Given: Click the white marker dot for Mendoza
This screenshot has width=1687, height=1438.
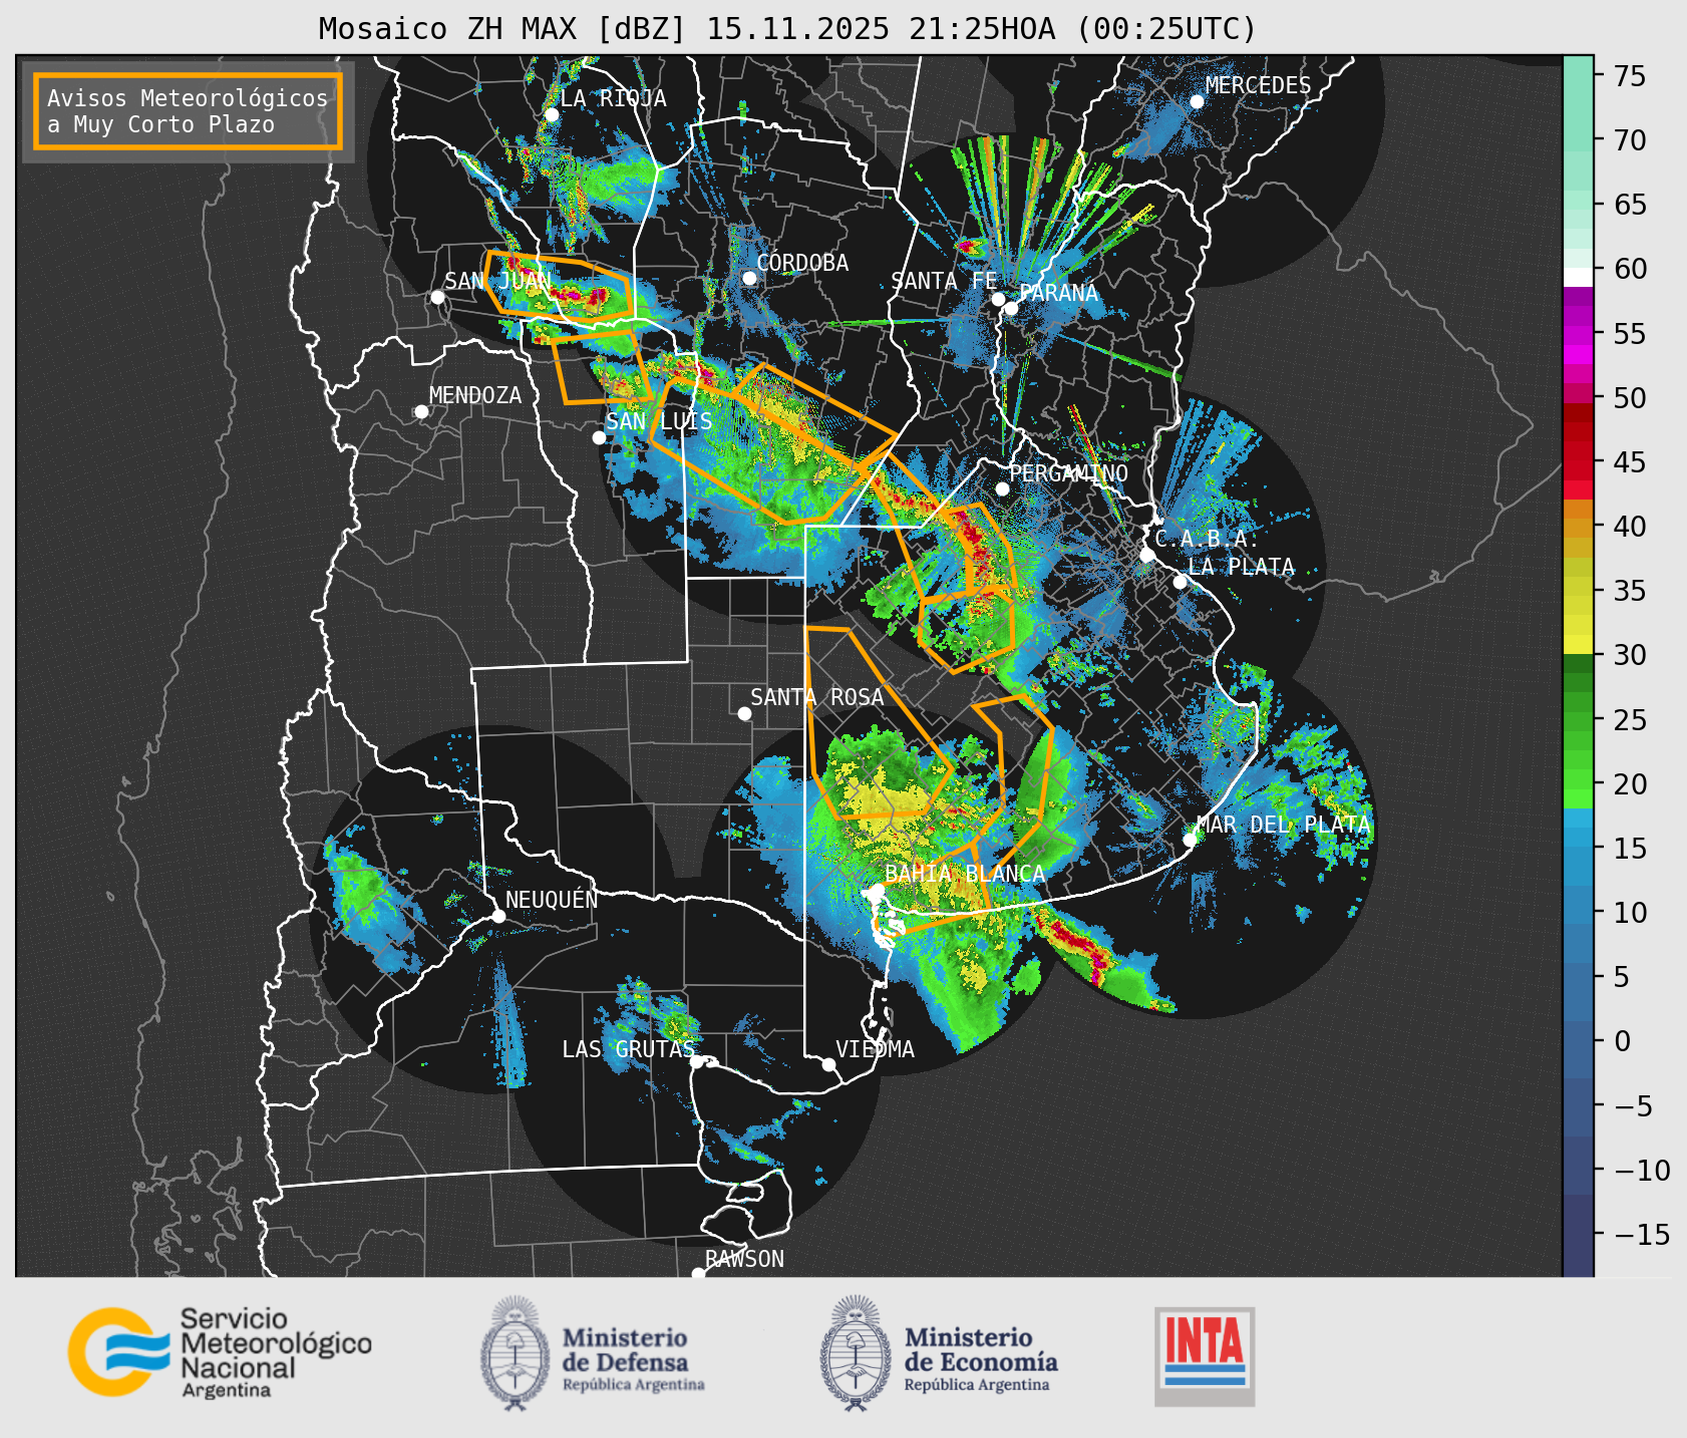Looking at the screenshot, I should 422,412.
